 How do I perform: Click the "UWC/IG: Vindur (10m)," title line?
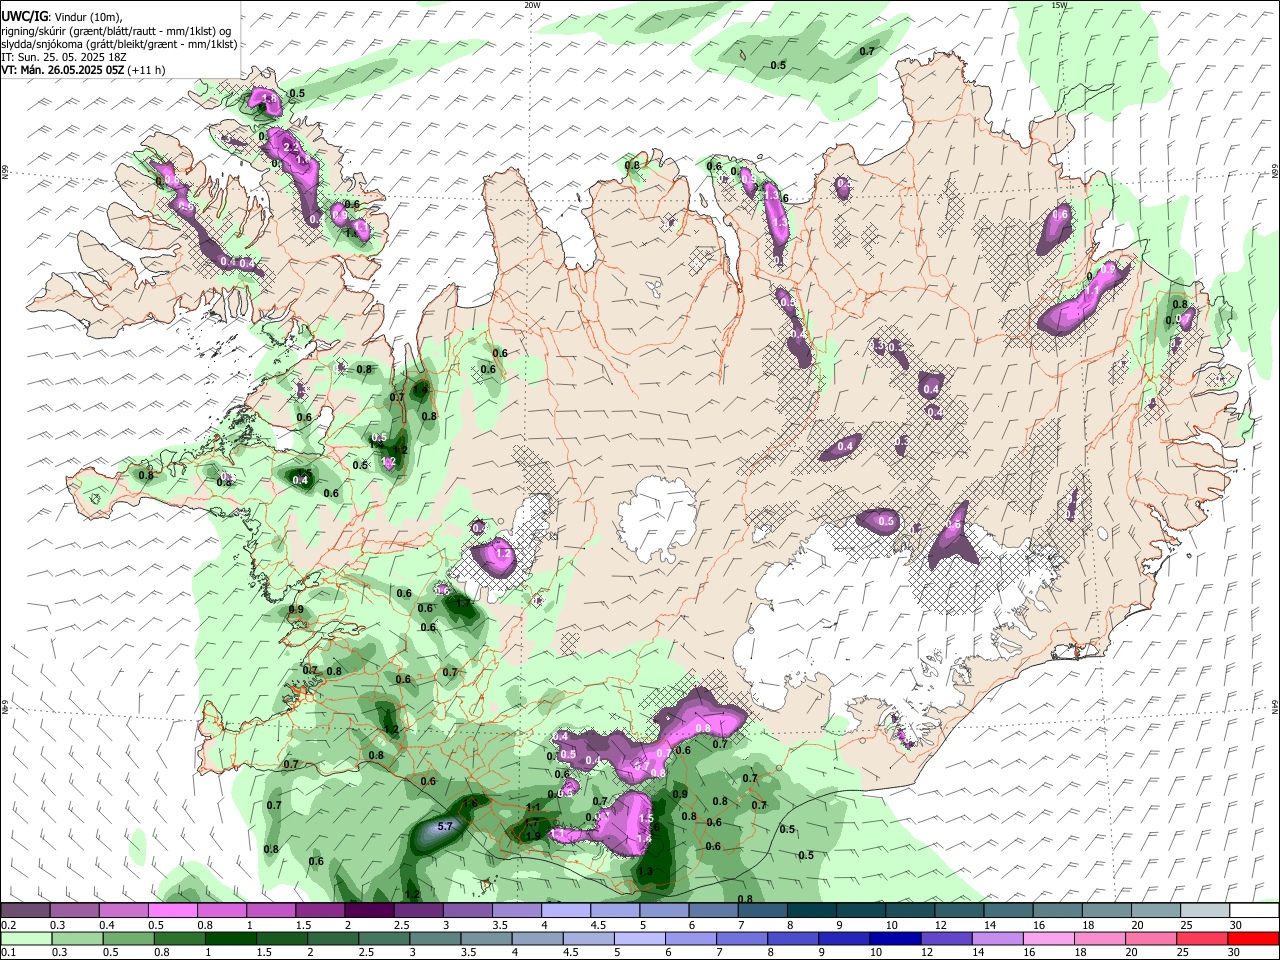[x=62, y=17]
